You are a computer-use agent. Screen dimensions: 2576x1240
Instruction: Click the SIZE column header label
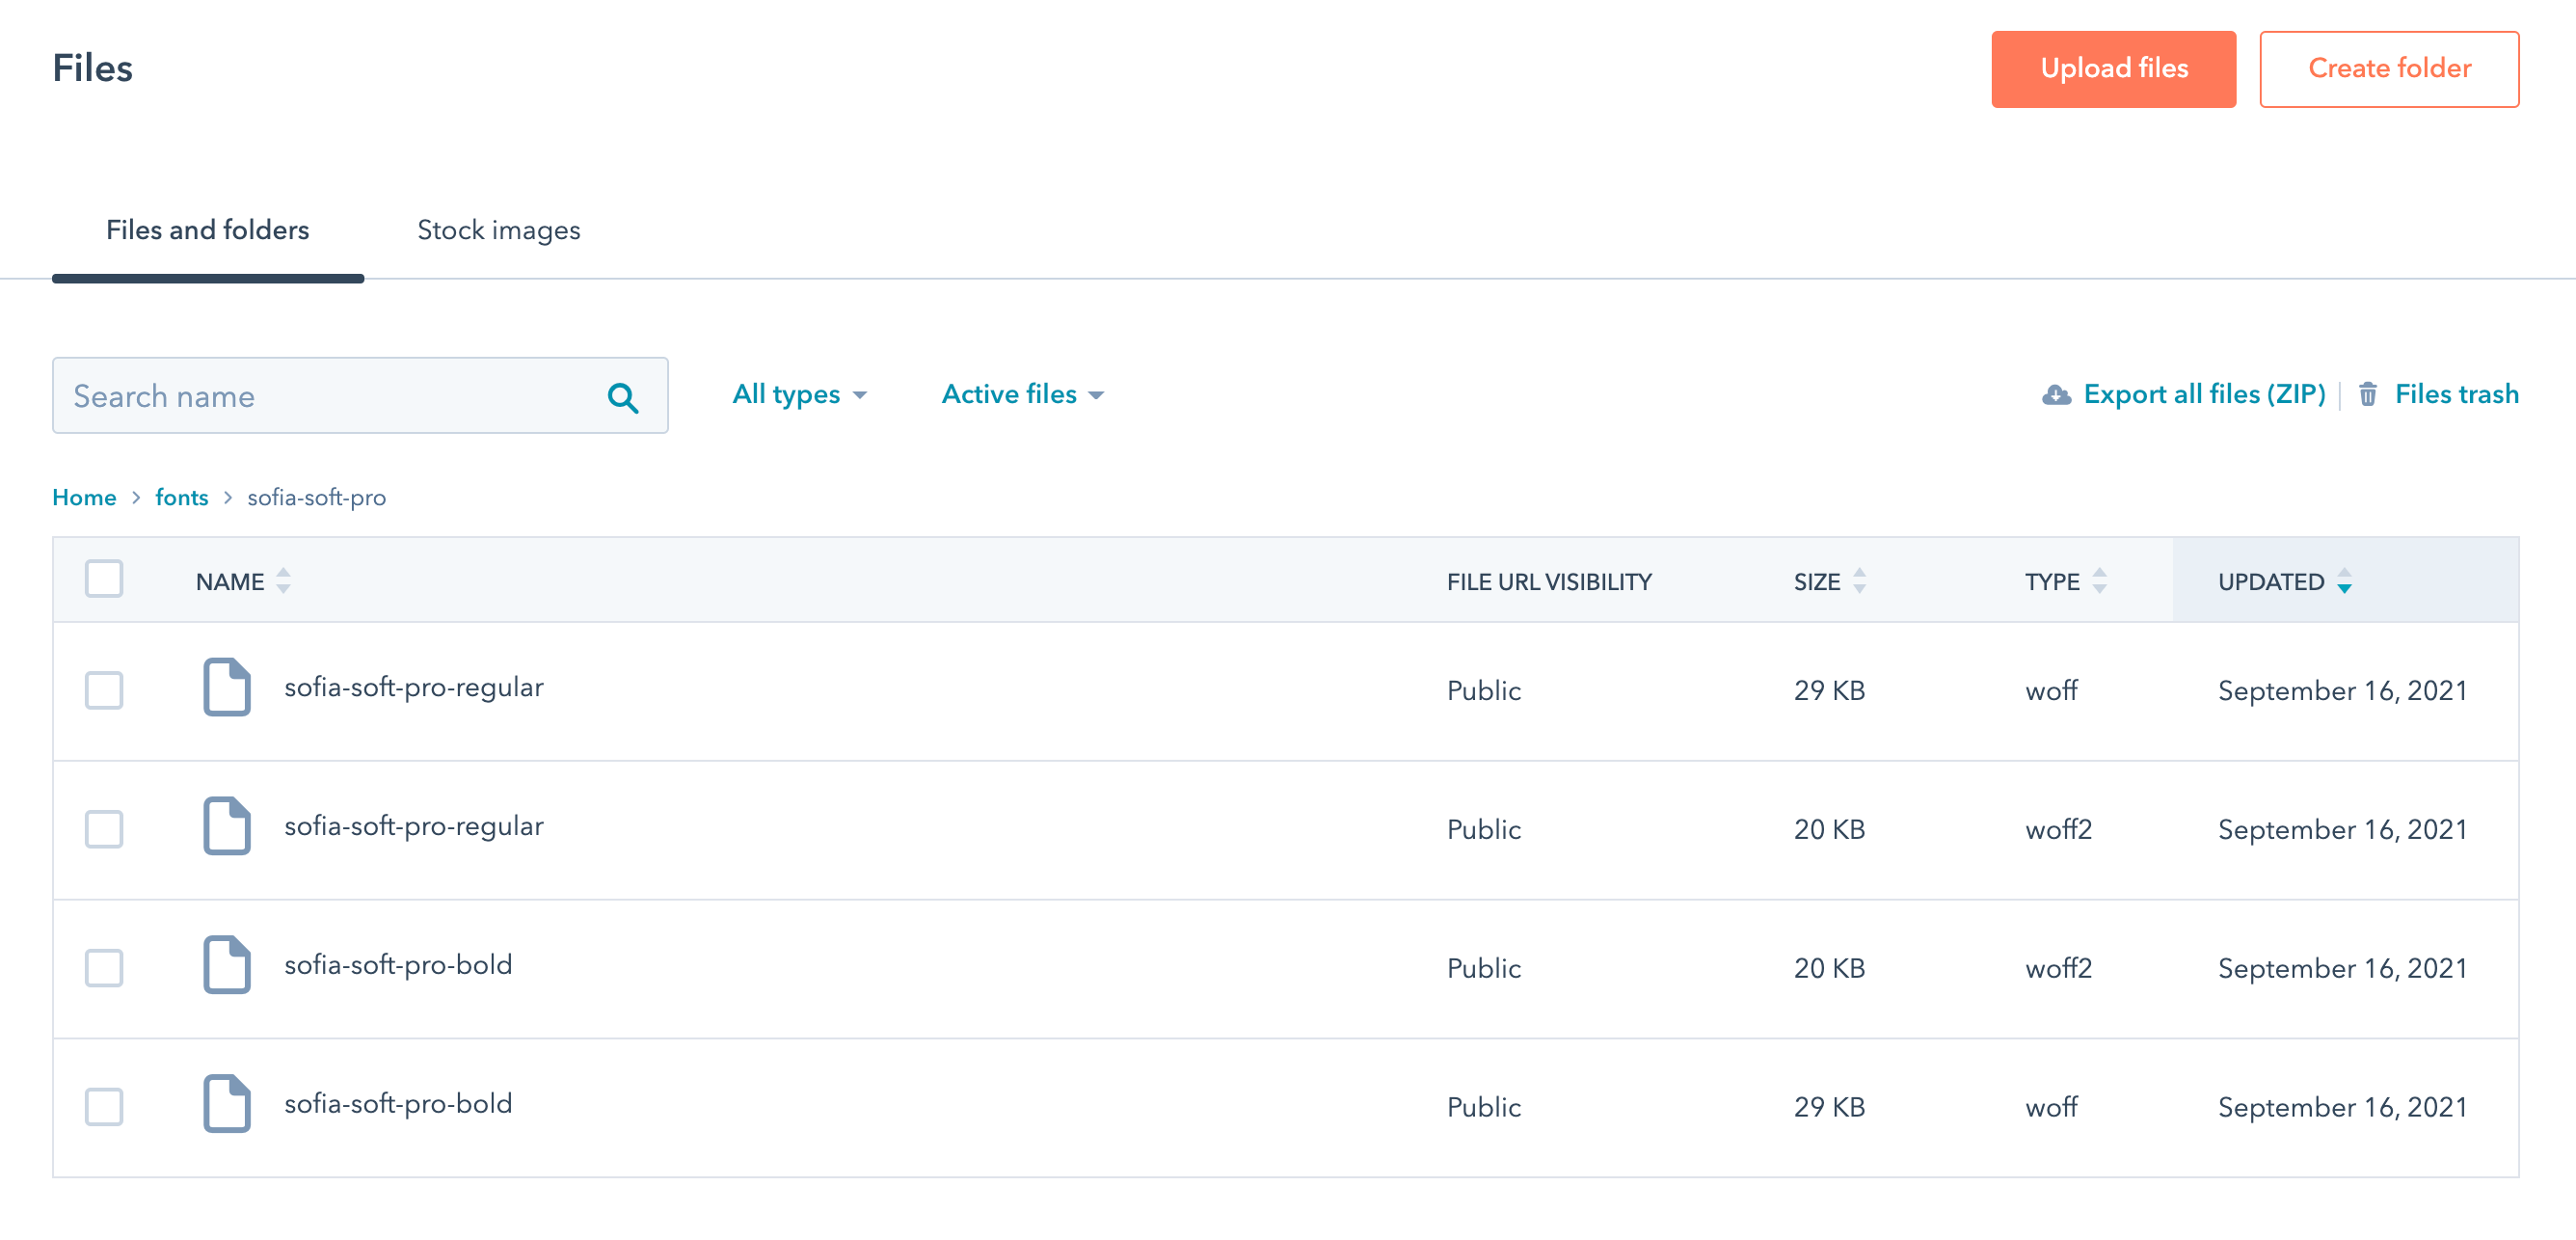[1816, 582]
